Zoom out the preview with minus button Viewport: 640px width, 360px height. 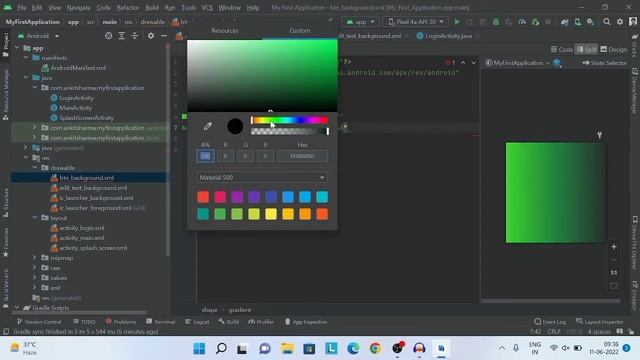pos(614,260)
